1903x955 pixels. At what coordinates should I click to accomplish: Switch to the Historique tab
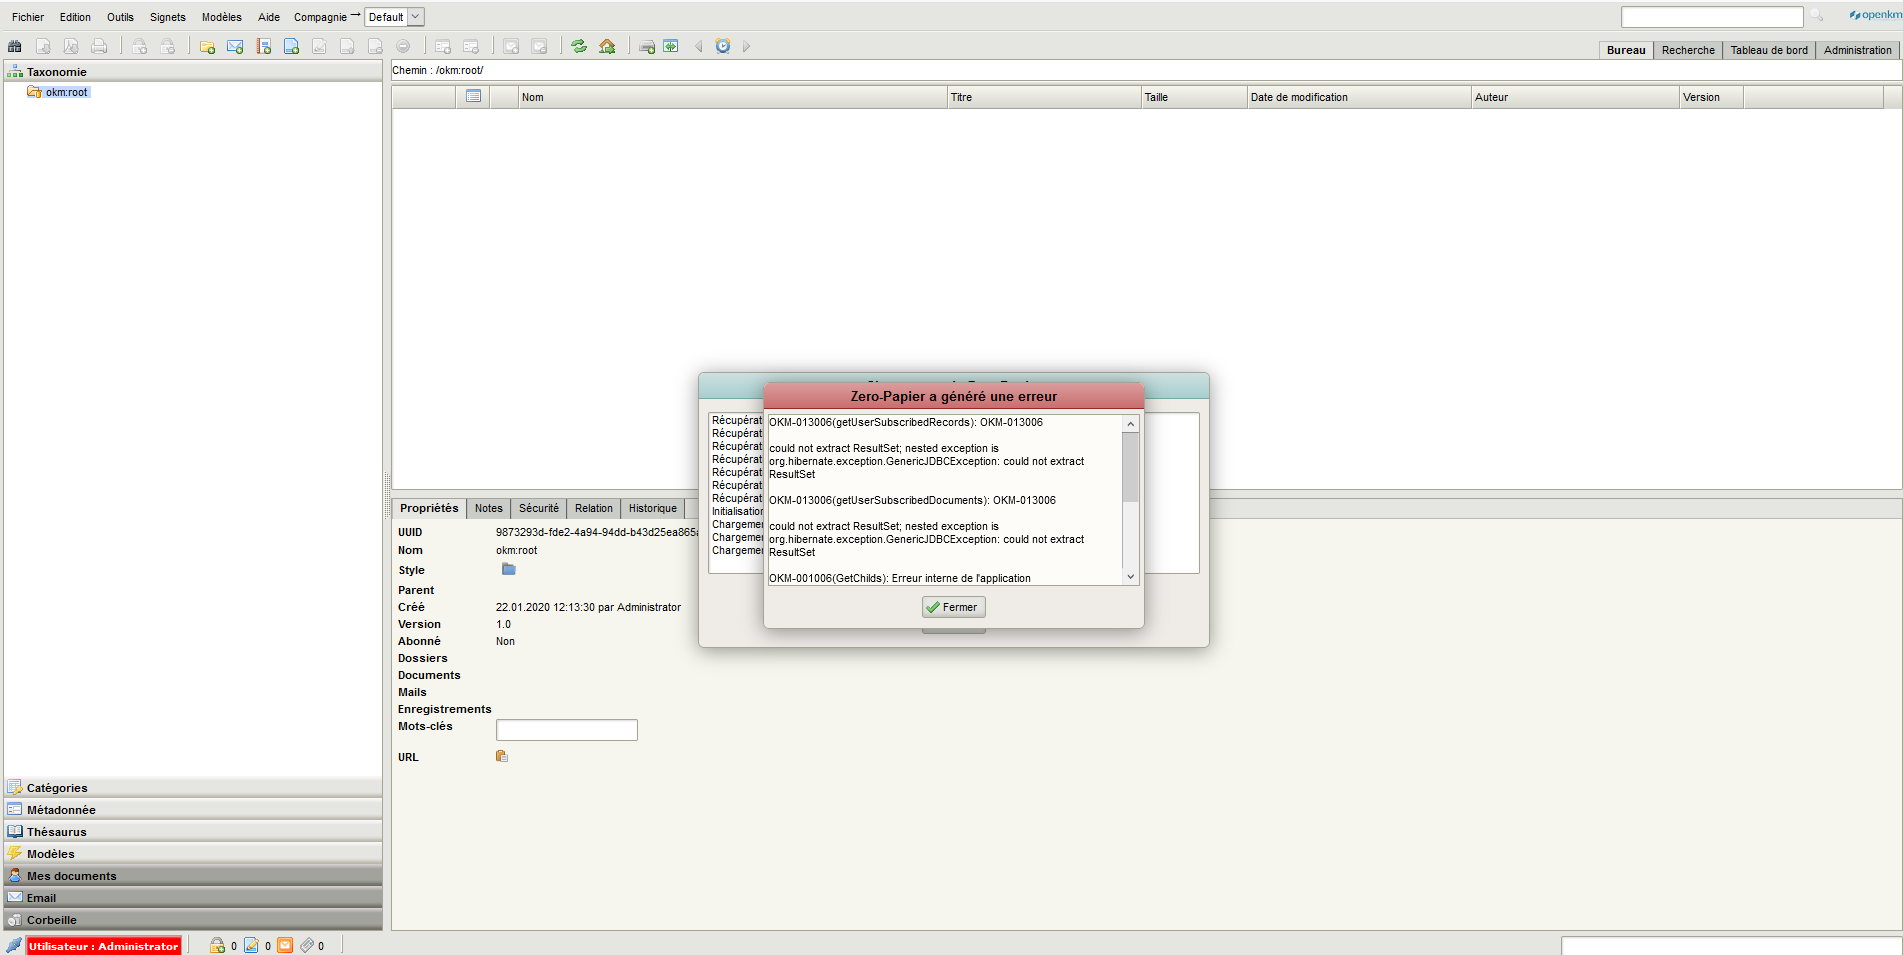pos(652,508)
